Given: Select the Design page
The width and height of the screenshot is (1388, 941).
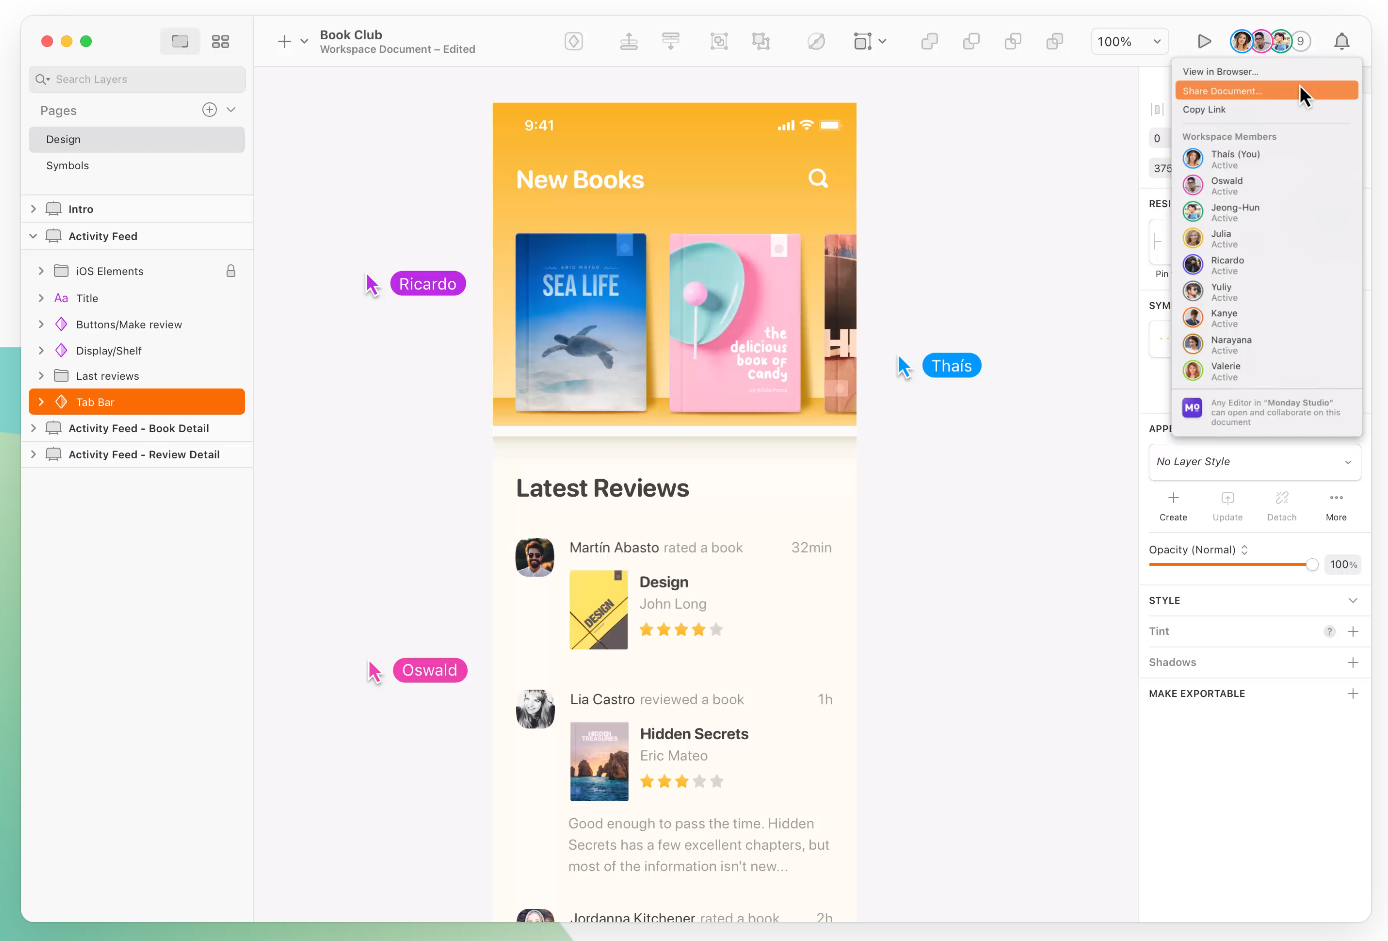Looking at the screenshot, I should point(137,140).
